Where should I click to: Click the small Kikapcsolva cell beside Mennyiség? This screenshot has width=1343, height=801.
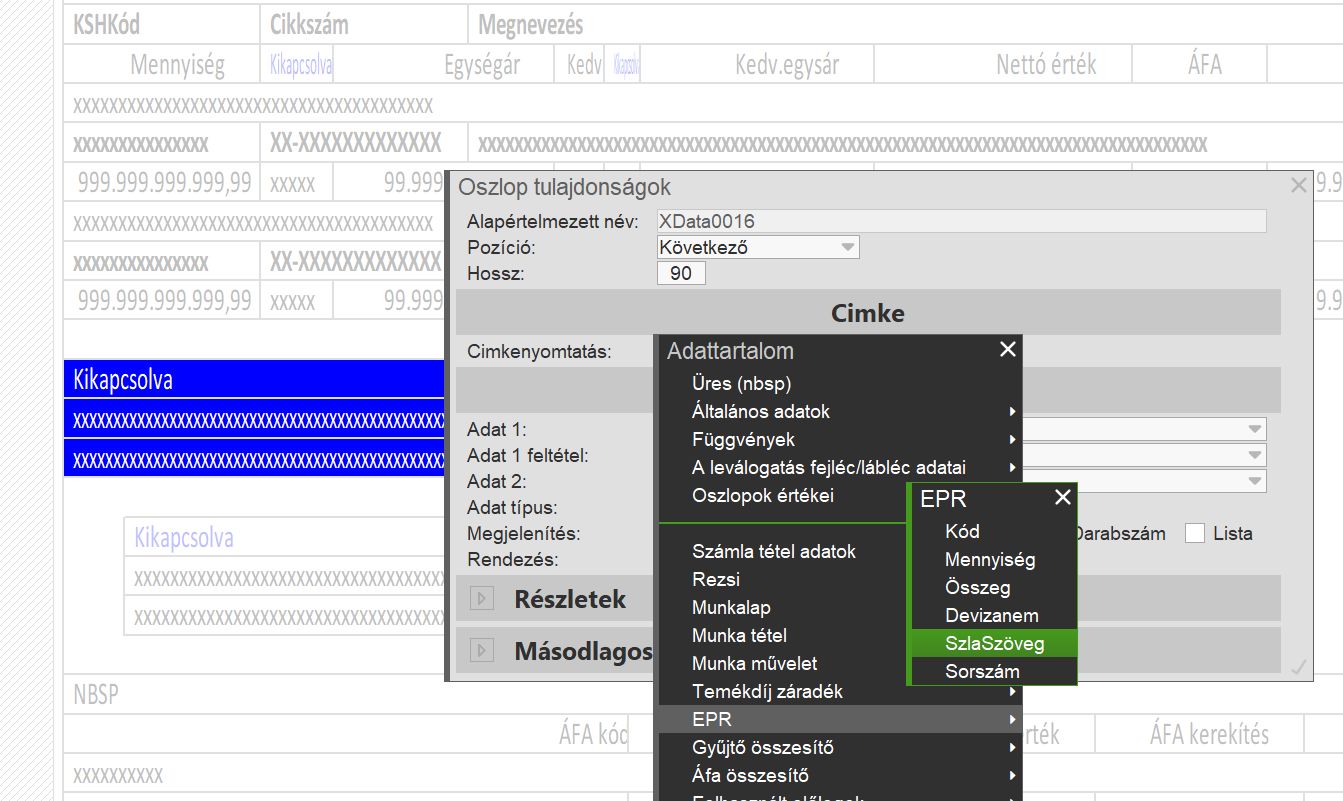click(297, 65)
